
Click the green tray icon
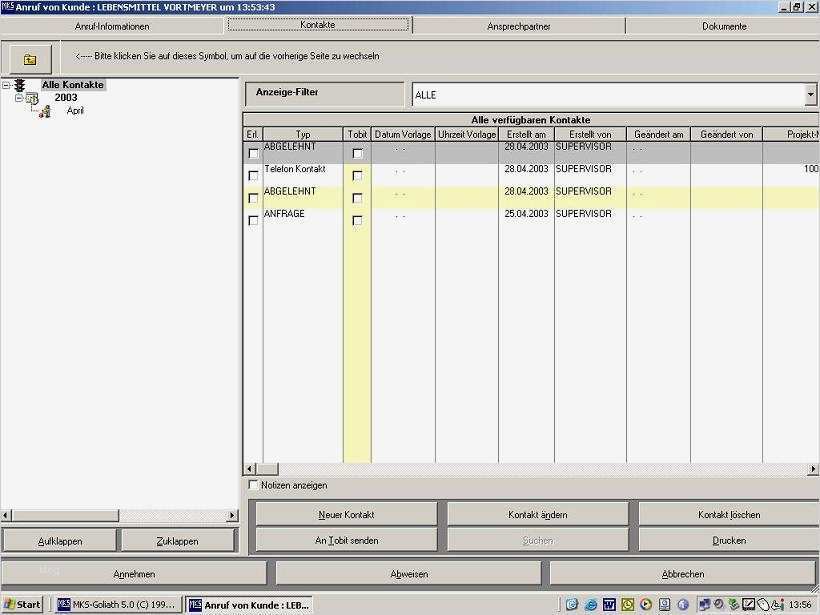[734, 605]
